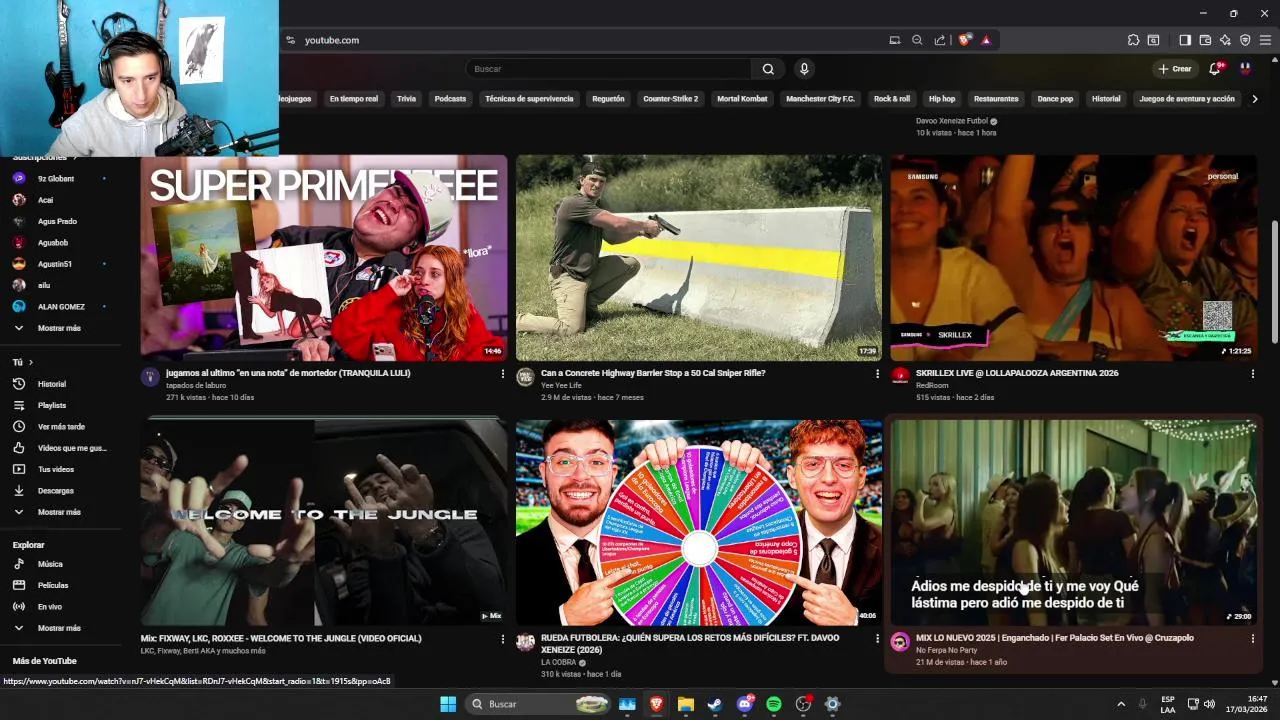Open the RUEDA FUTBOLERA video thumbnail
The height and width of the screenshot is (720, 1280).
click(699, 523)
